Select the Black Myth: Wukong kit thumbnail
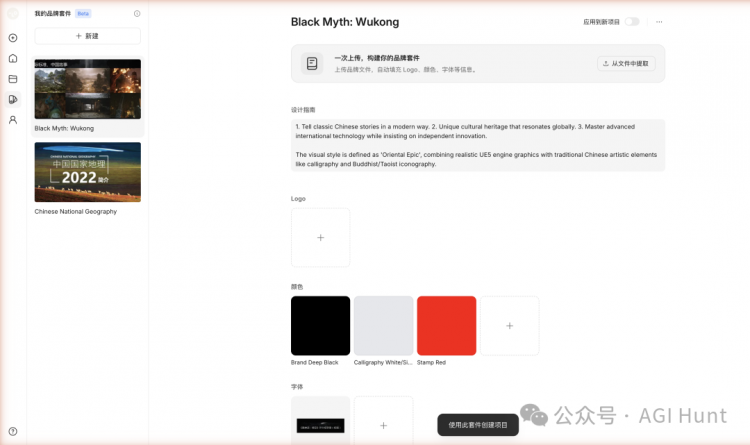The height and width of the screenshot is (445, 750). coord(88,89)
